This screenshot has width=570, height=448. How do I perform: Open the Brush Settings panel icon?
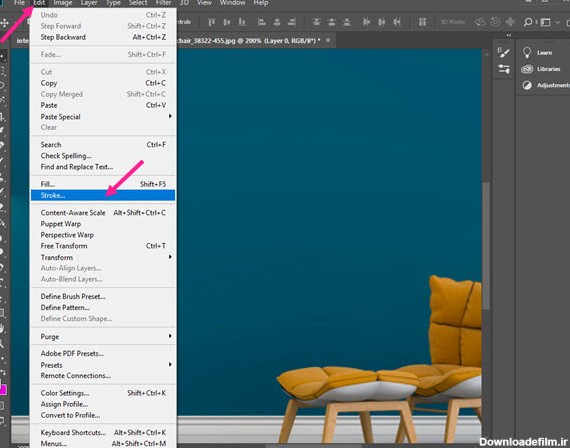(x=504, y=53)
